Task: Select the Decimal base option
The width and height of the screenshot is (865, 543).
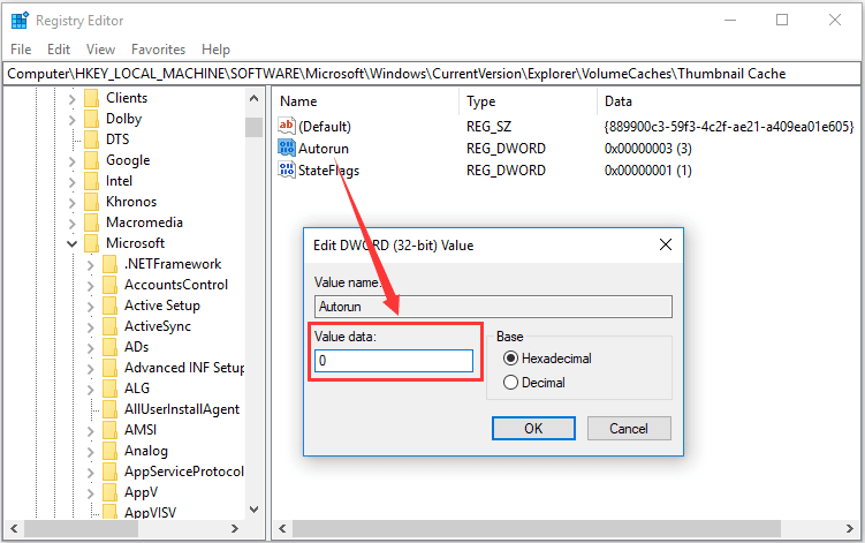Action: [x=511, y=382]
